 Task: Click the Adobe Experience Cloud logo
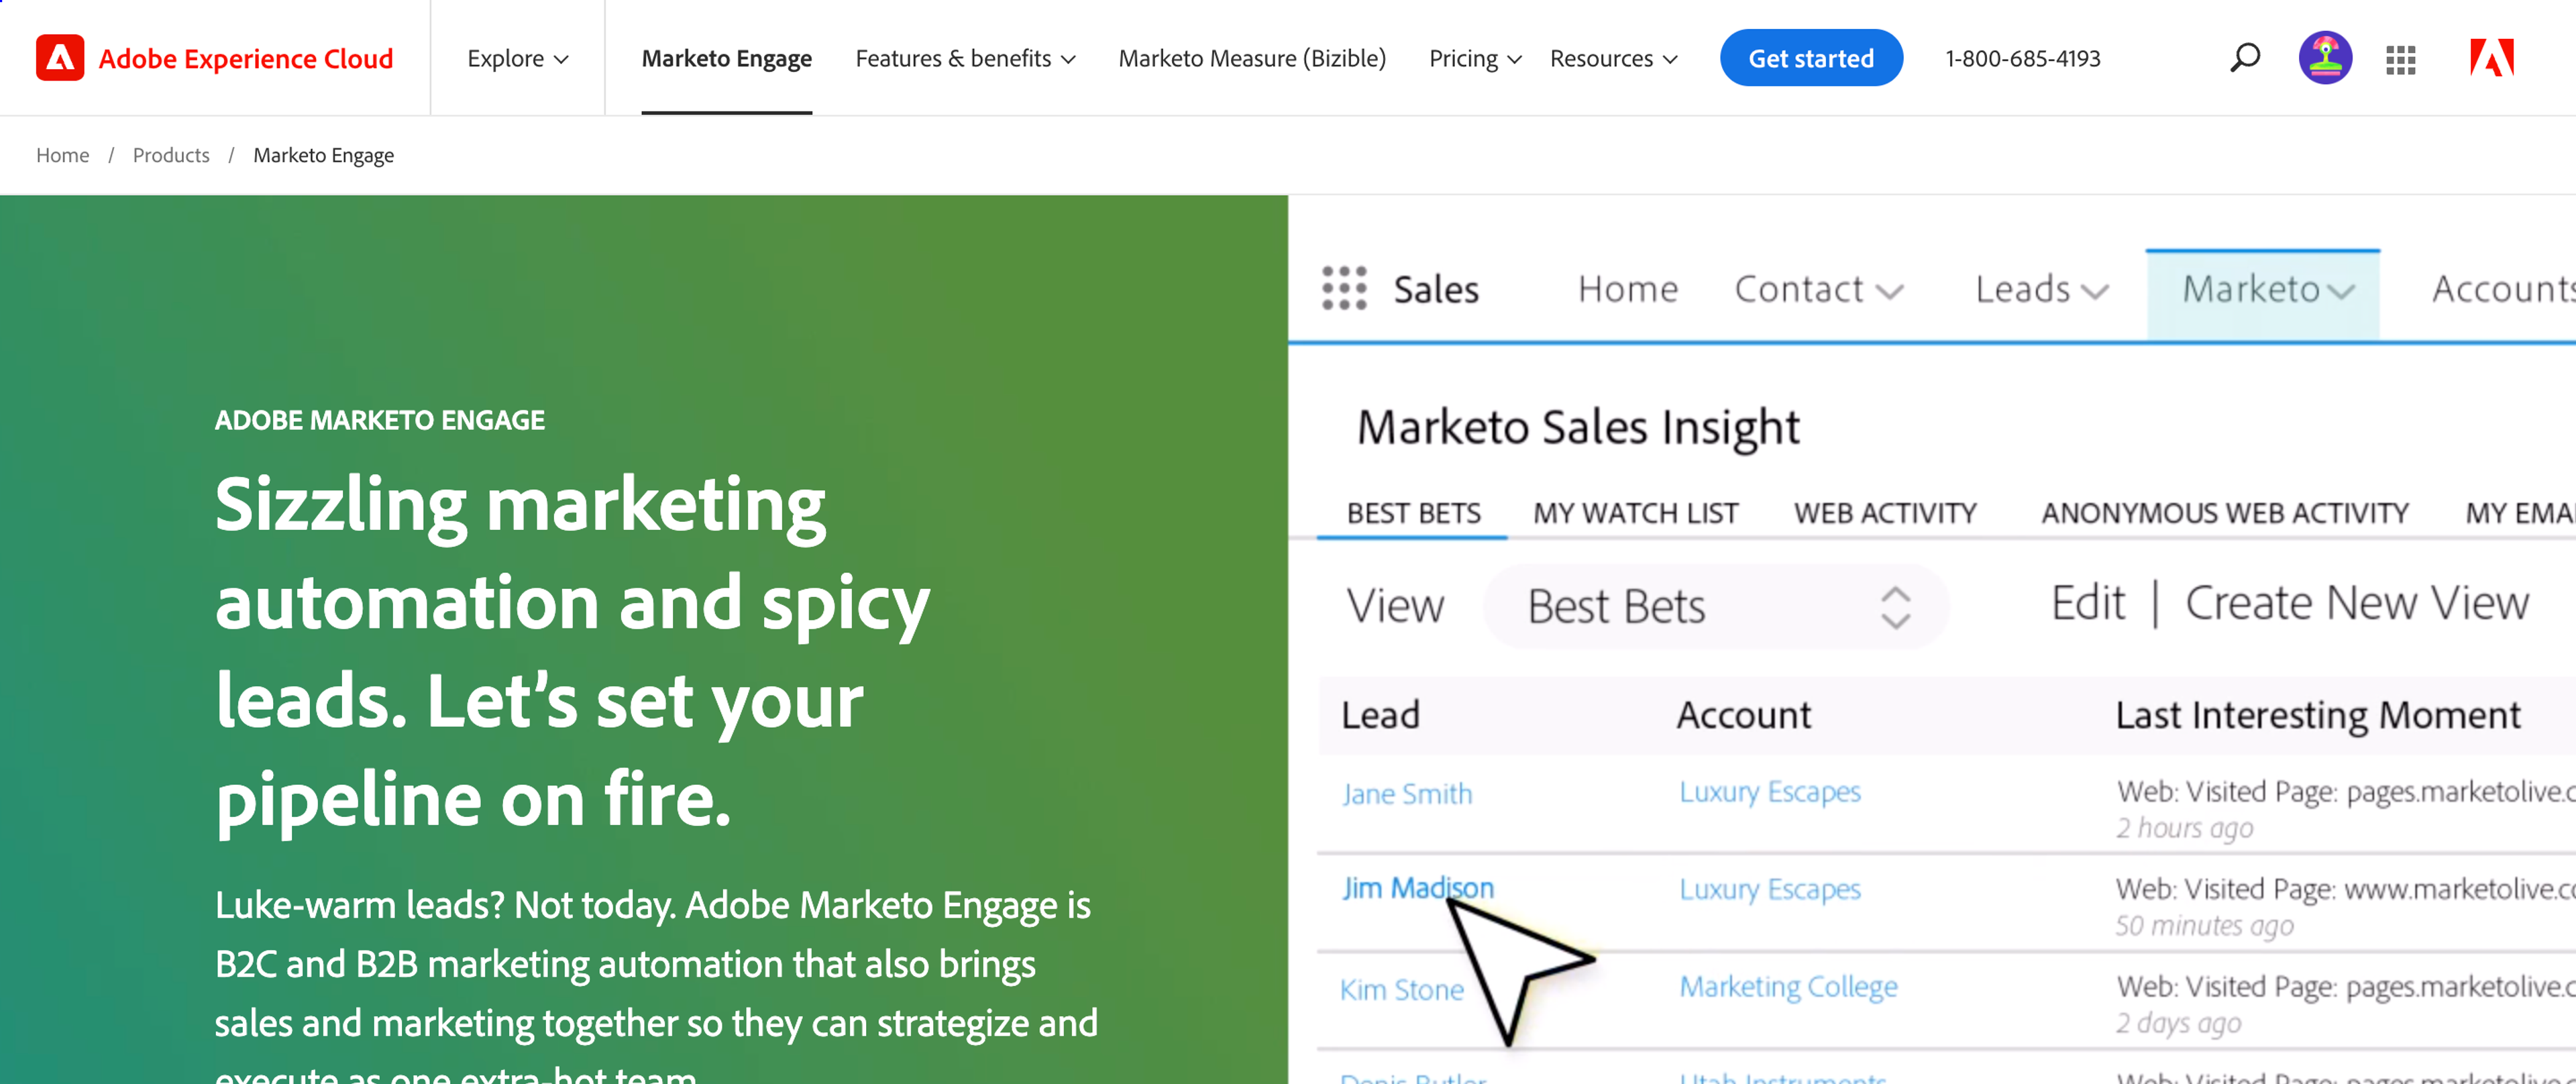point(214,58)
